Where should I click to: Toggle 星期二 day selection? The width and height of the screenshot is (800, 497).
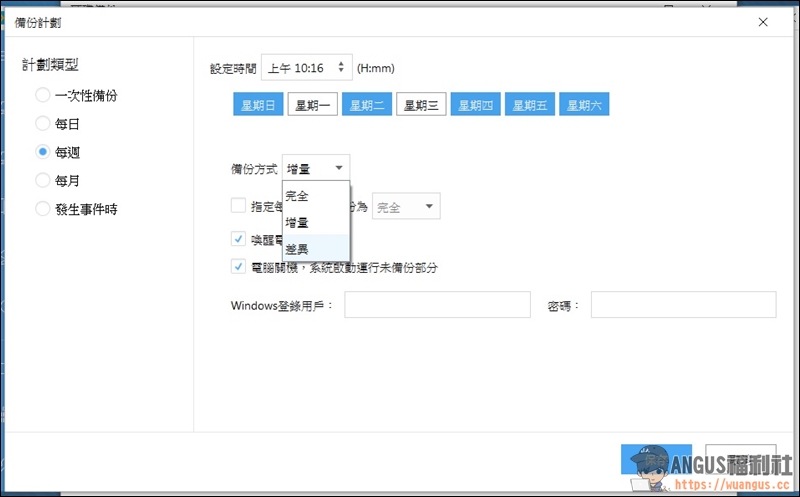pyautogui.click(x=367, y=105)
